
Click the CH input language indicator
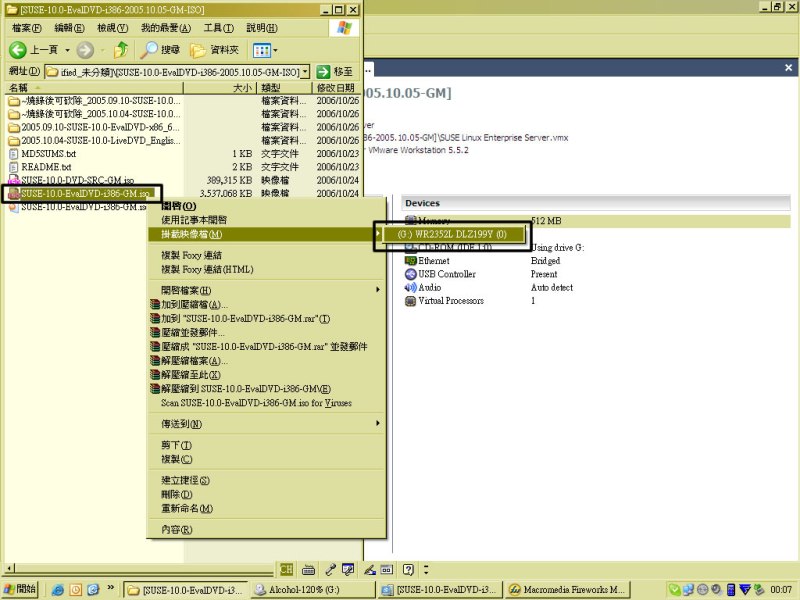point(286,569)
